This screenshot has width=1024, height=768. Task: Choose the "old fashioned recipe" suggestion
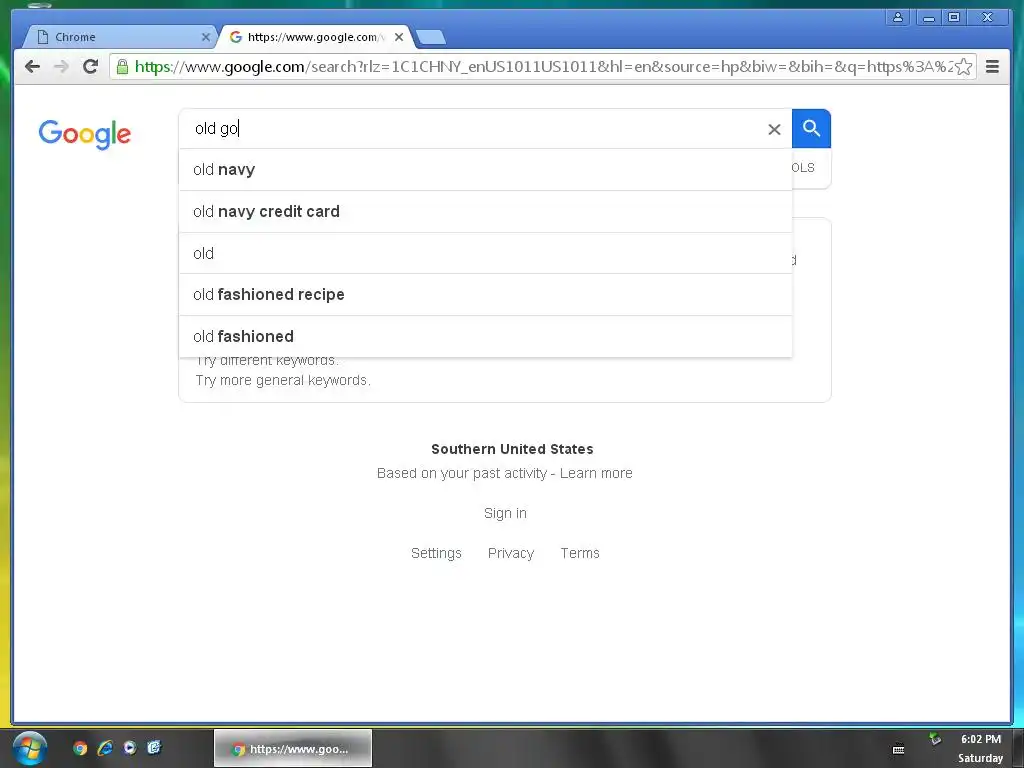click(485, 295)
